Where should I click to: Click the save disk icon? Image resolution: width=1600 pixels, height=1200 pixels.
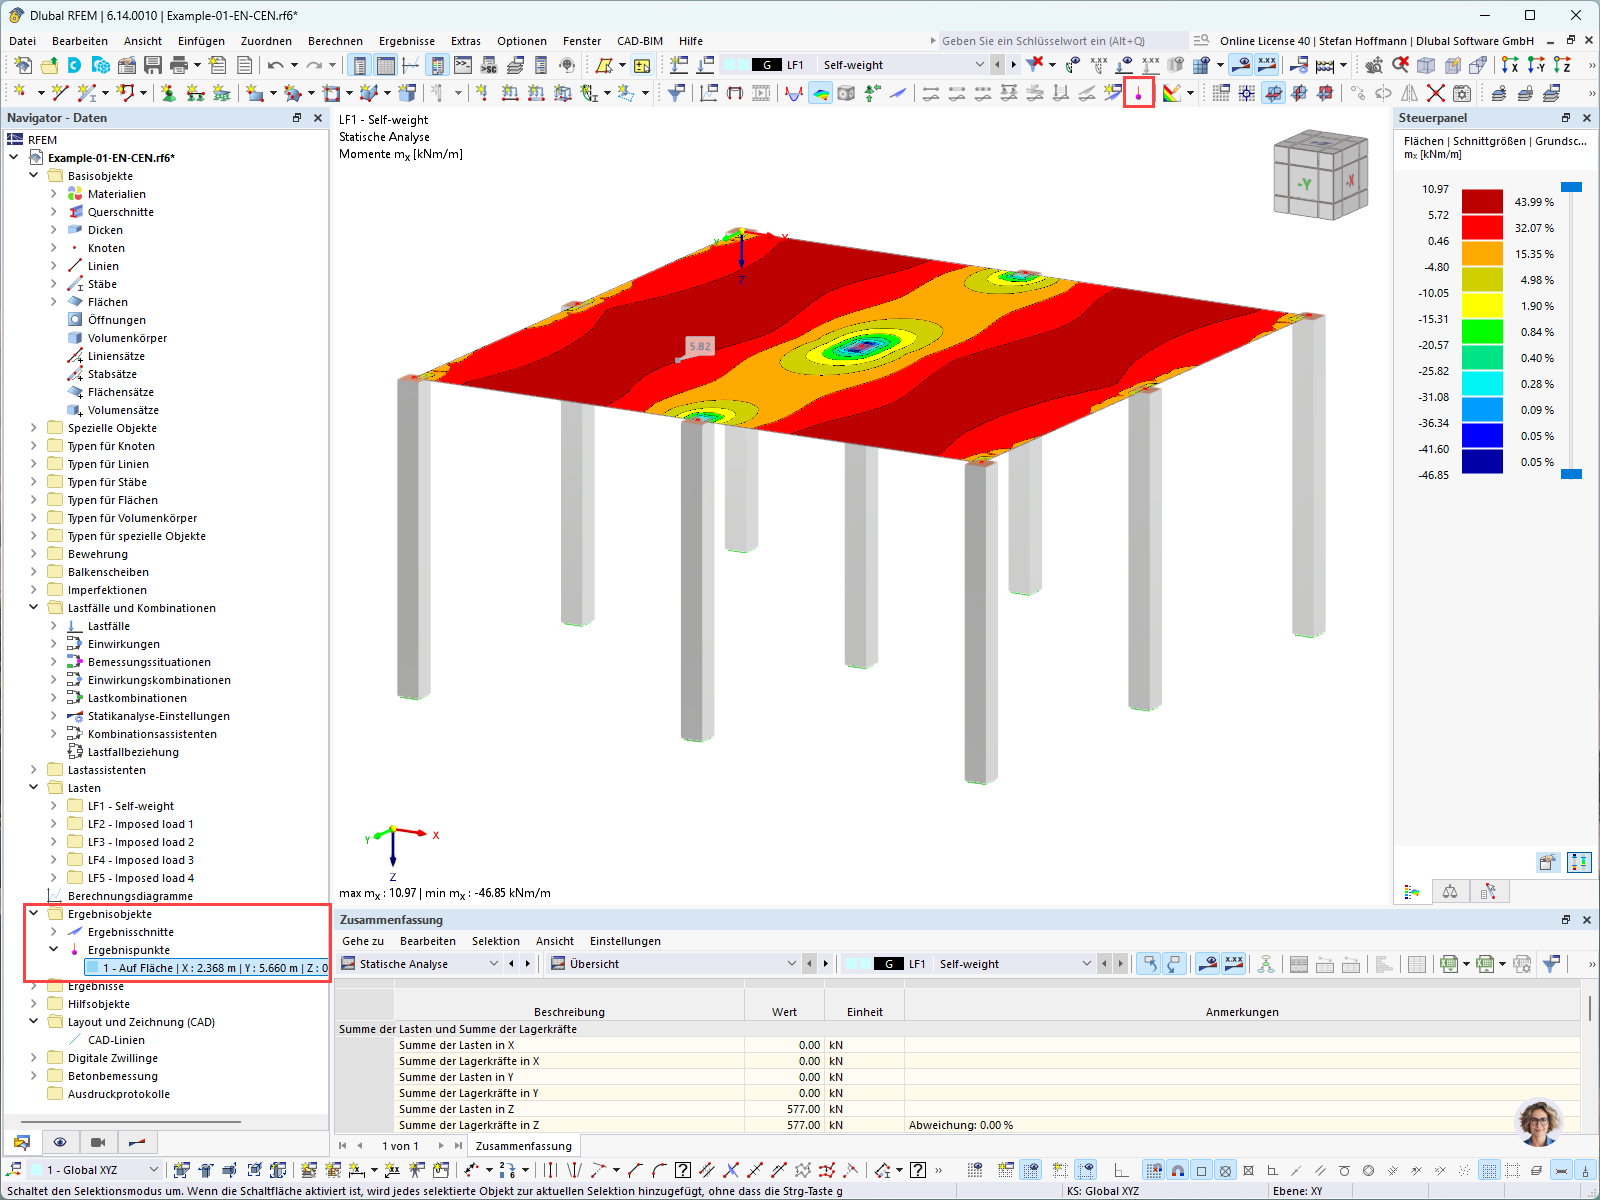coord(153,65)
